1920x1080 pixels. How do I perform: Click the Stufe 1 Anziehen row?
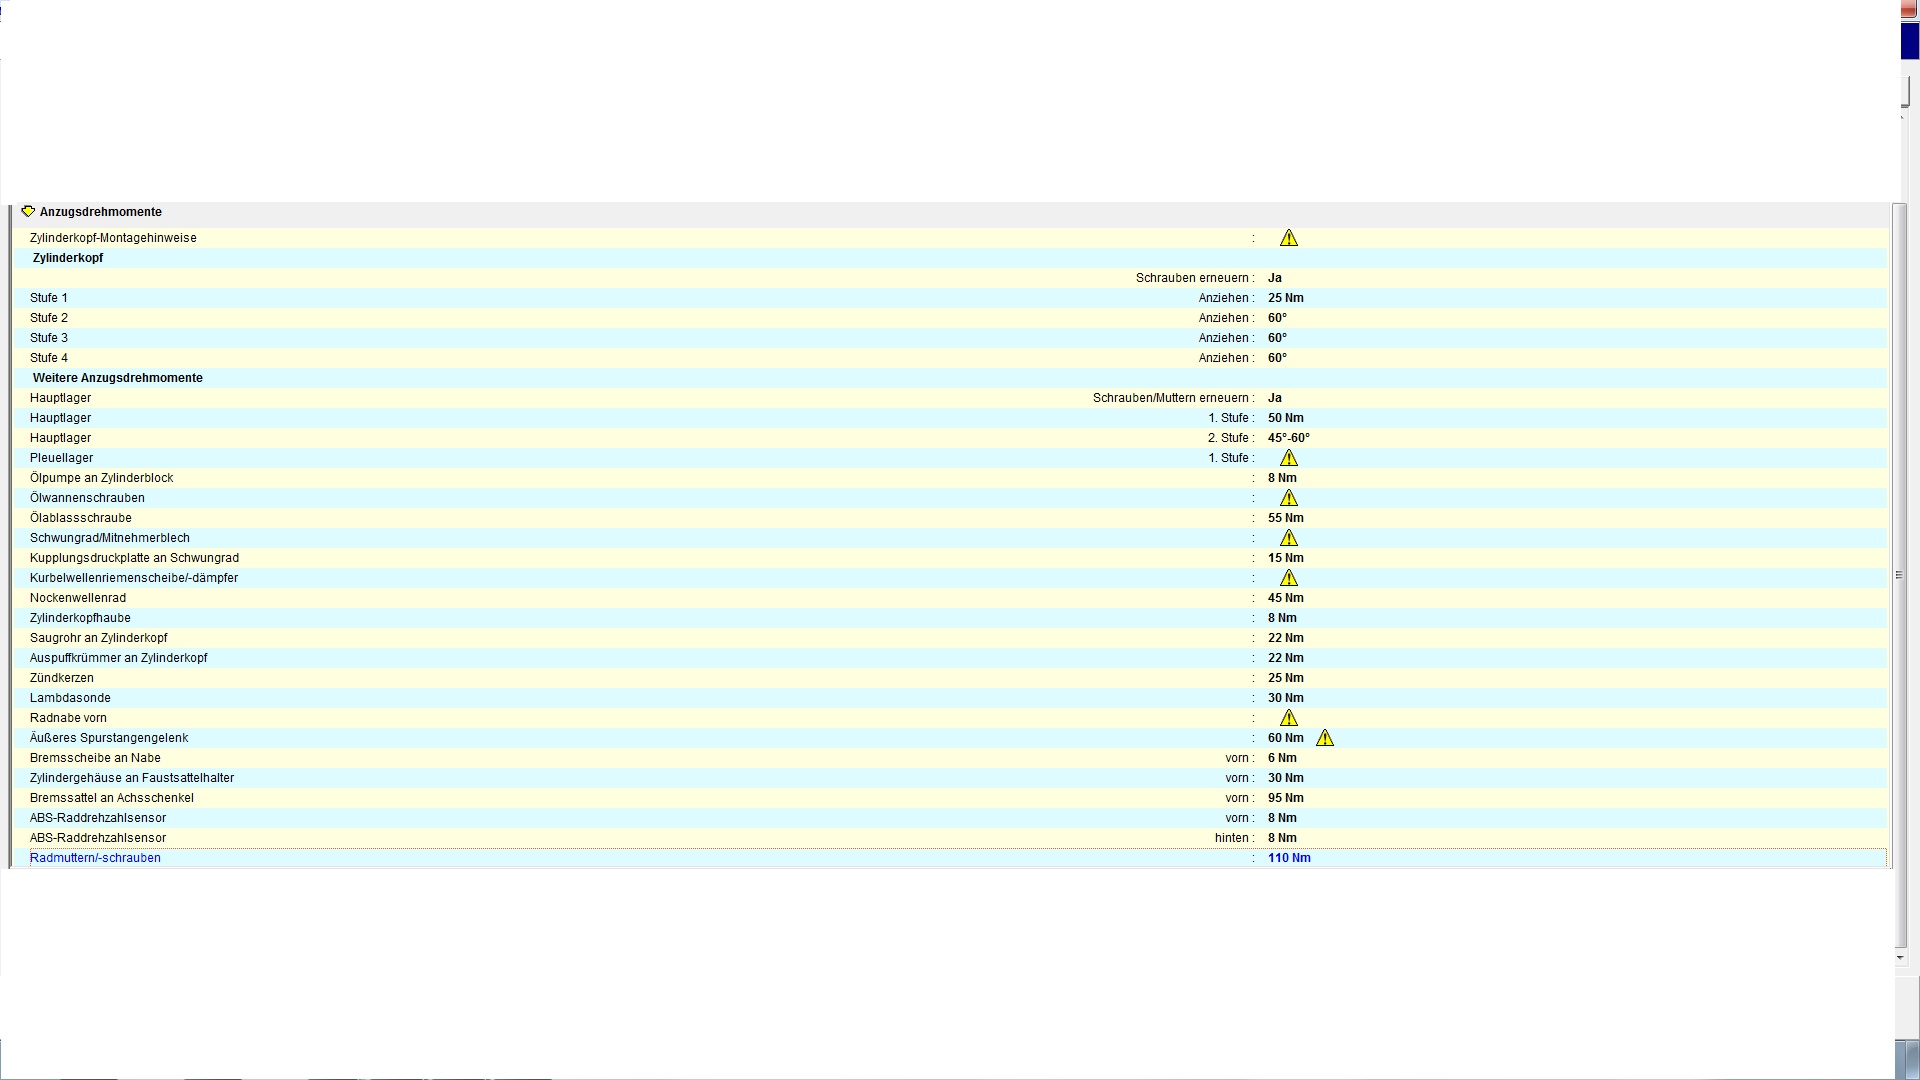pos(49,298)
